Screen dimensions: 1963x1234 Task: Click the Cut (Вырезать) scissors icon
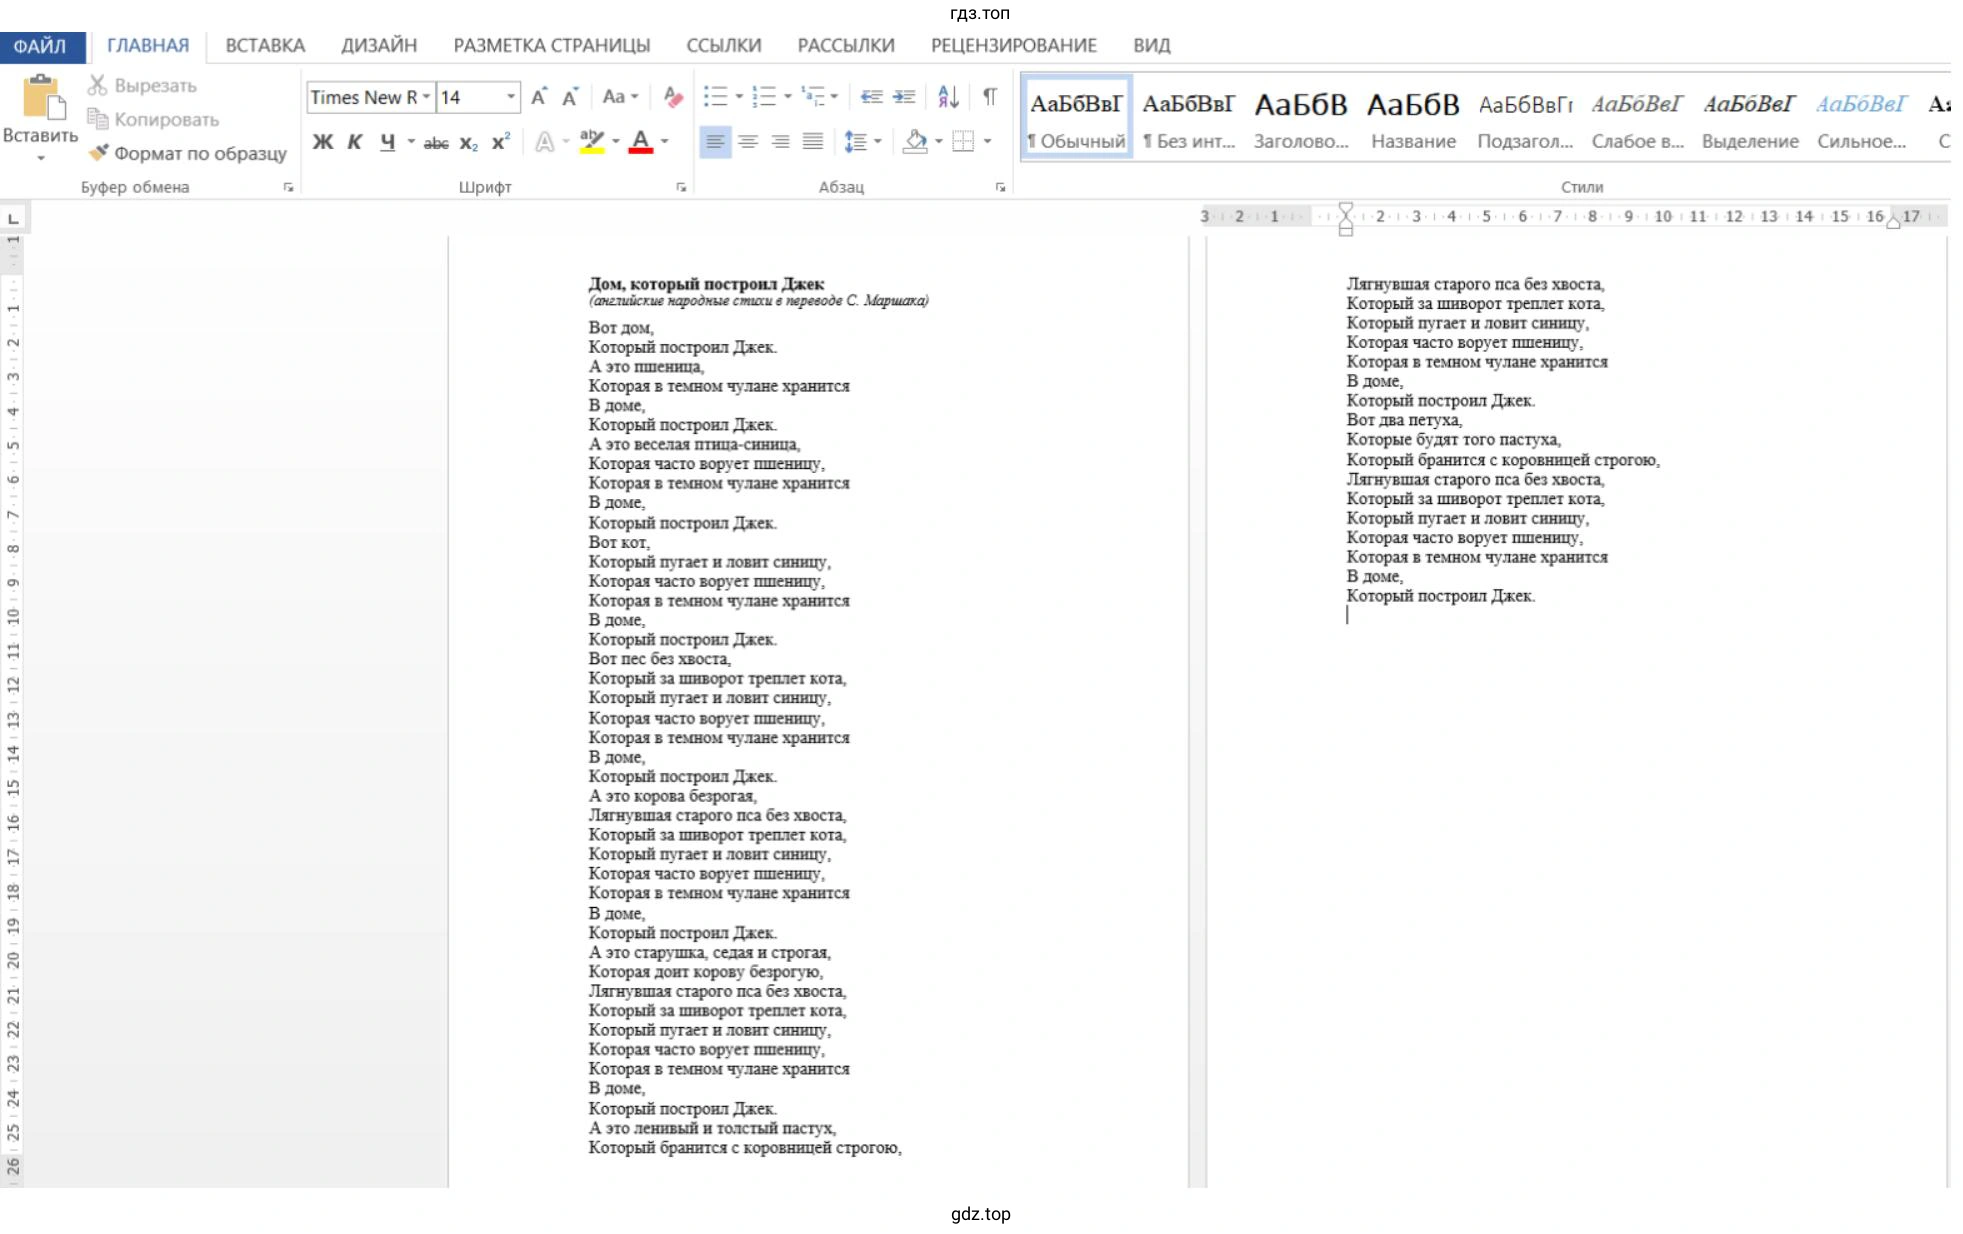point(97,85)
